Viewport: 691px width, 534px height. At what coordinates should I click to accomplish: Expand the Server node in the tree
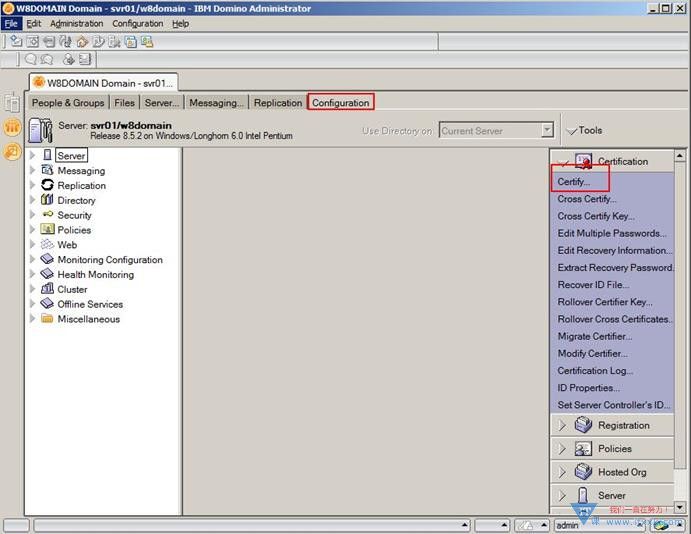pos(32,155)
